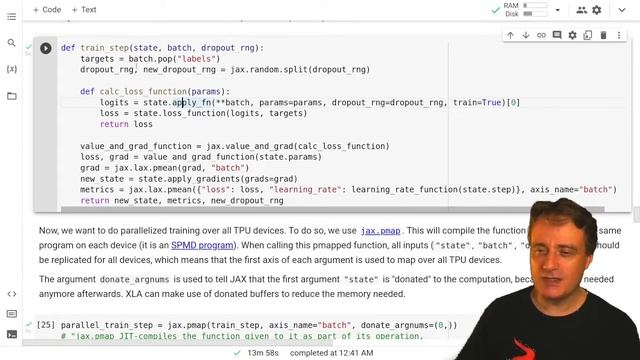Image resolution: width=640 pixels, height=360 pixels.
Task: Open notebook settings gear at top
Action: [x=597, y=10]
